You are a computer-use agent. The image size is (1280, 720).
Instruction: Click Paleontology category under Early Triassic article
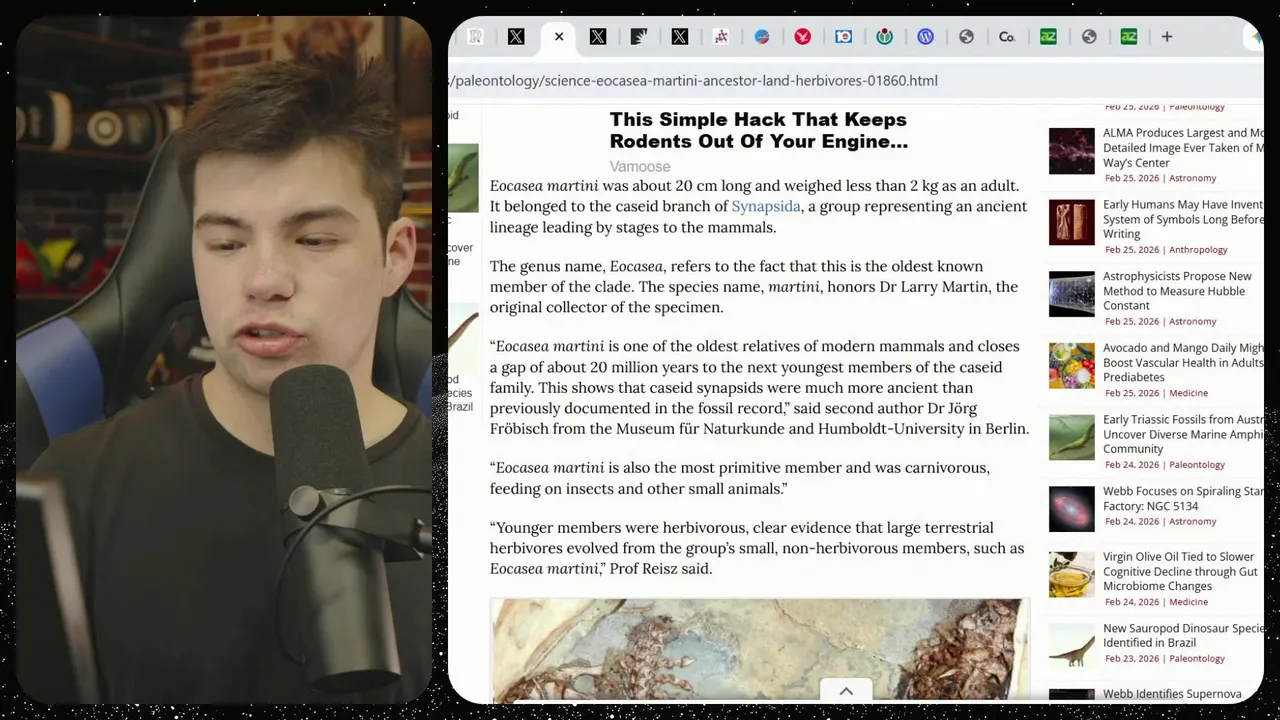click(x=1197, y=465)
